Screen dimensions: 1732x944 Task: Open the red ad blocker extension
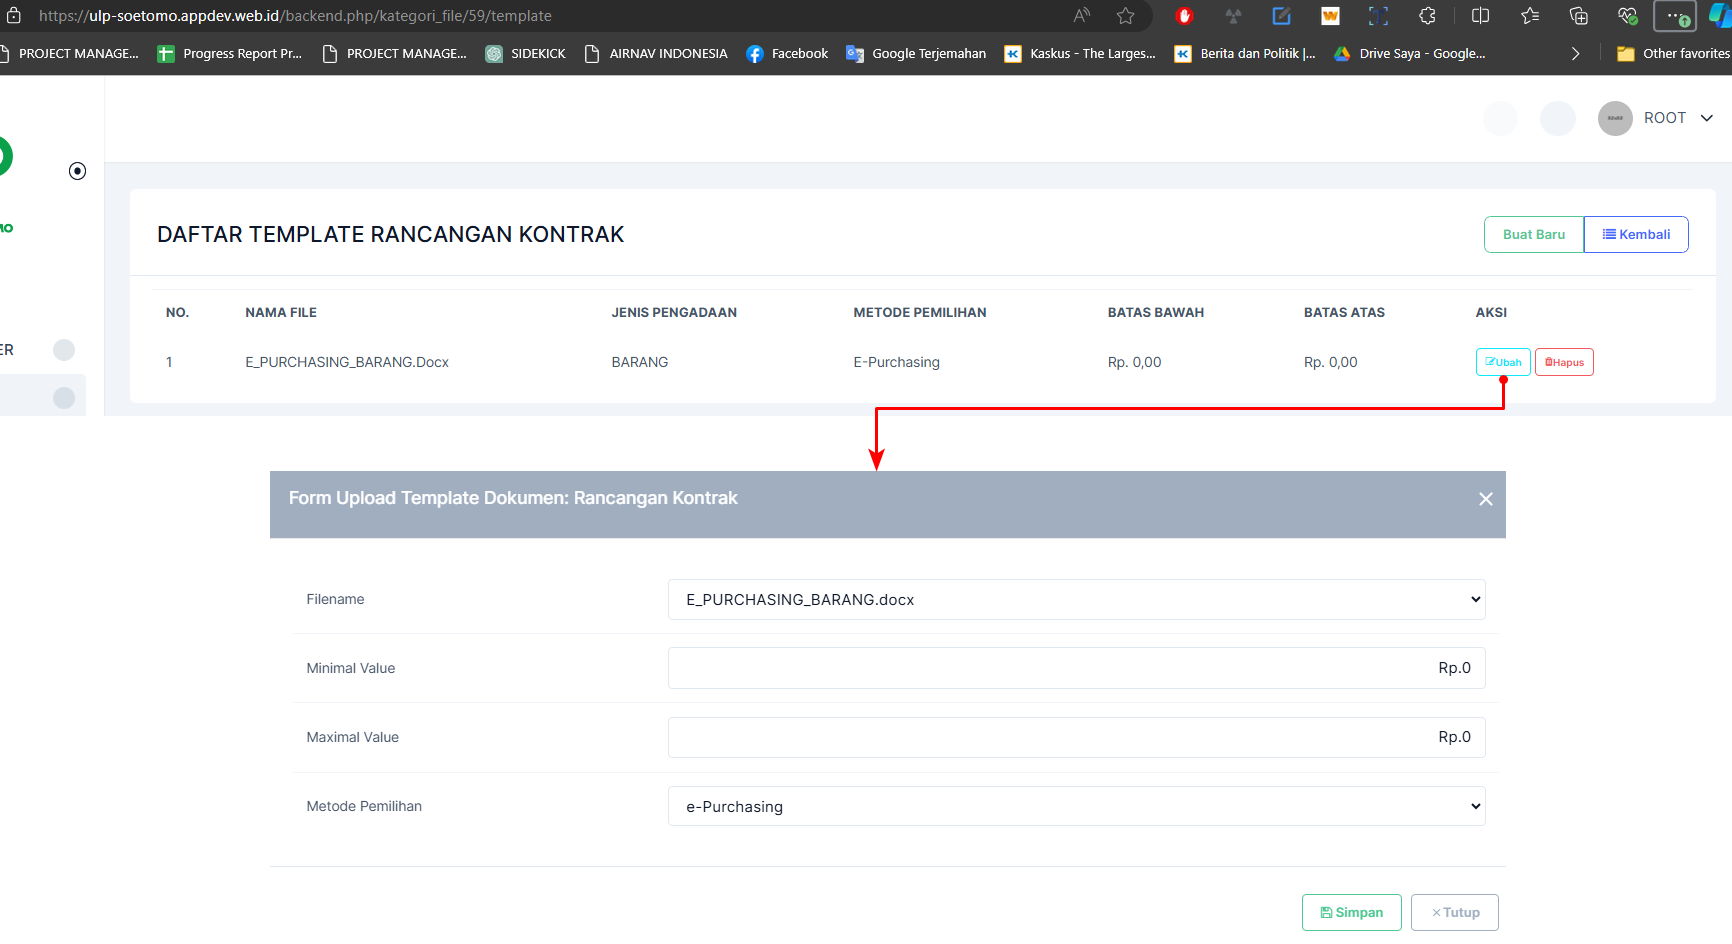pyautogui.click(x=1184, y=16)
